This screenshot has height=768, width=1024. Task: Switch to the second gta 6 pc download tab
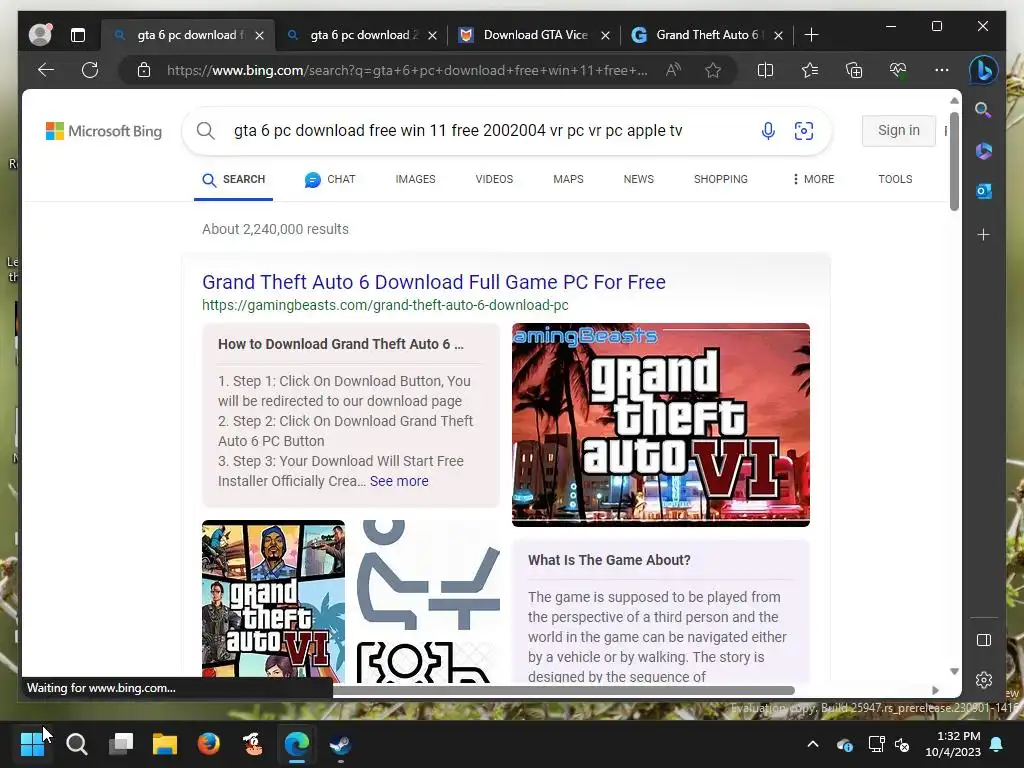pos(361,35)
